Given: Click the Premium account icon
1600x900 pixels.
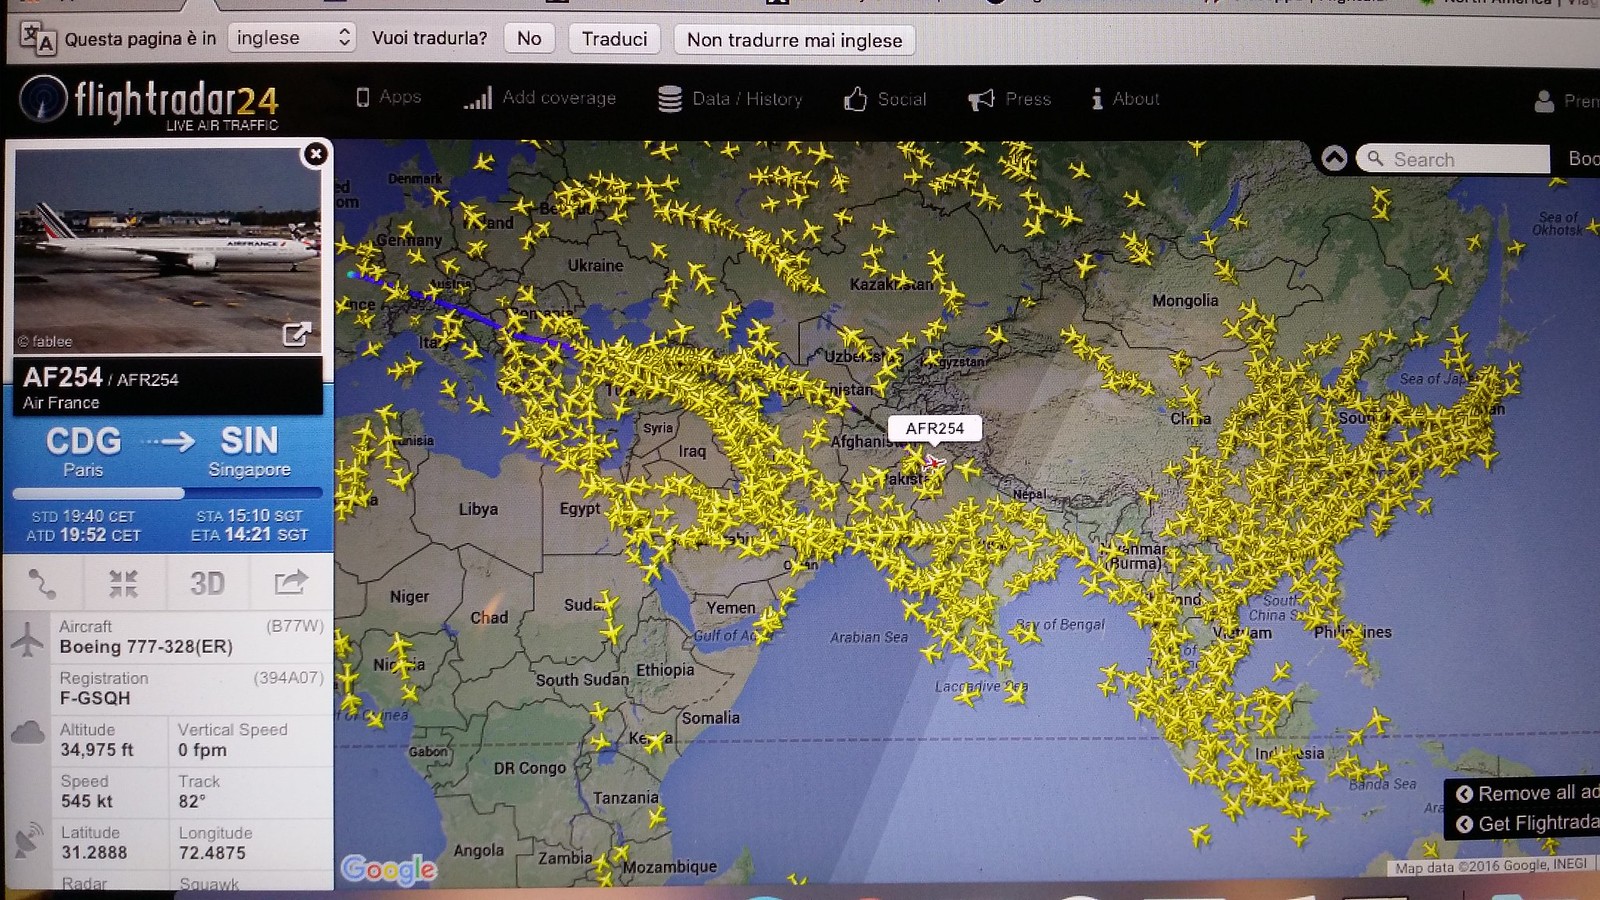Looking at the screenshot, I should [x=1544, y=101].
